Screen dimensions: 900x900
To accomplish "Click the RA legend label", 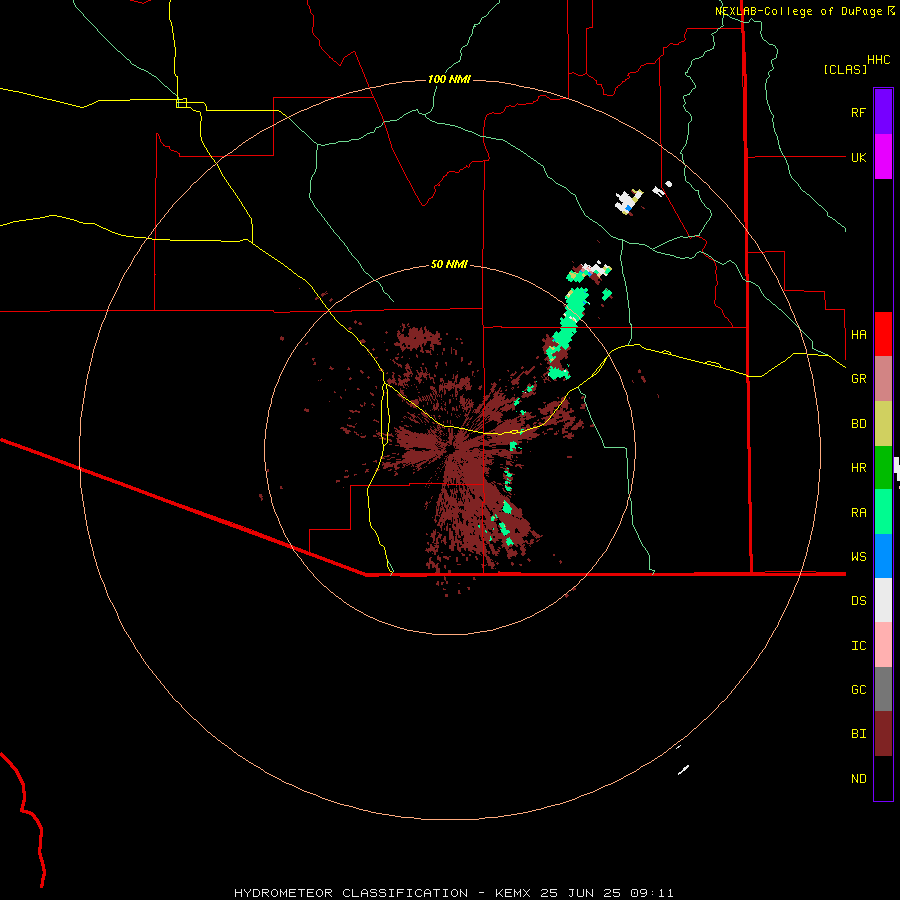I will [x=858, y=513].
